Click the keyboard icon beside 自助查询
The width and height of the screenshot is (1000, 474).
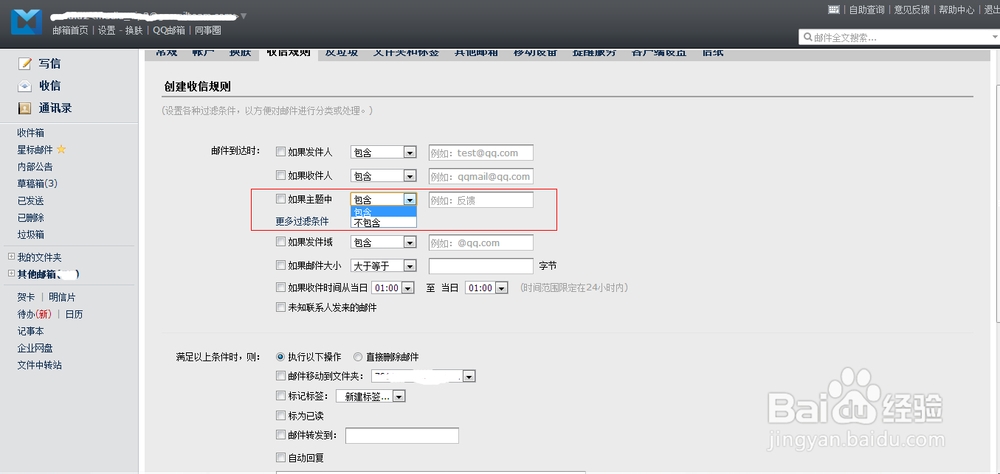coord(834,9)
